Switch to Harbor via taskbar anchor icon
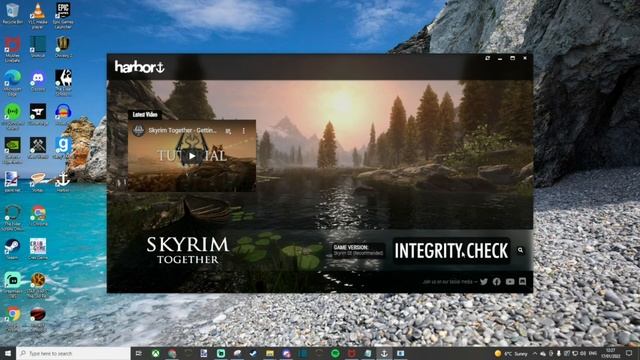640x360 pixels. coord(384,353)
